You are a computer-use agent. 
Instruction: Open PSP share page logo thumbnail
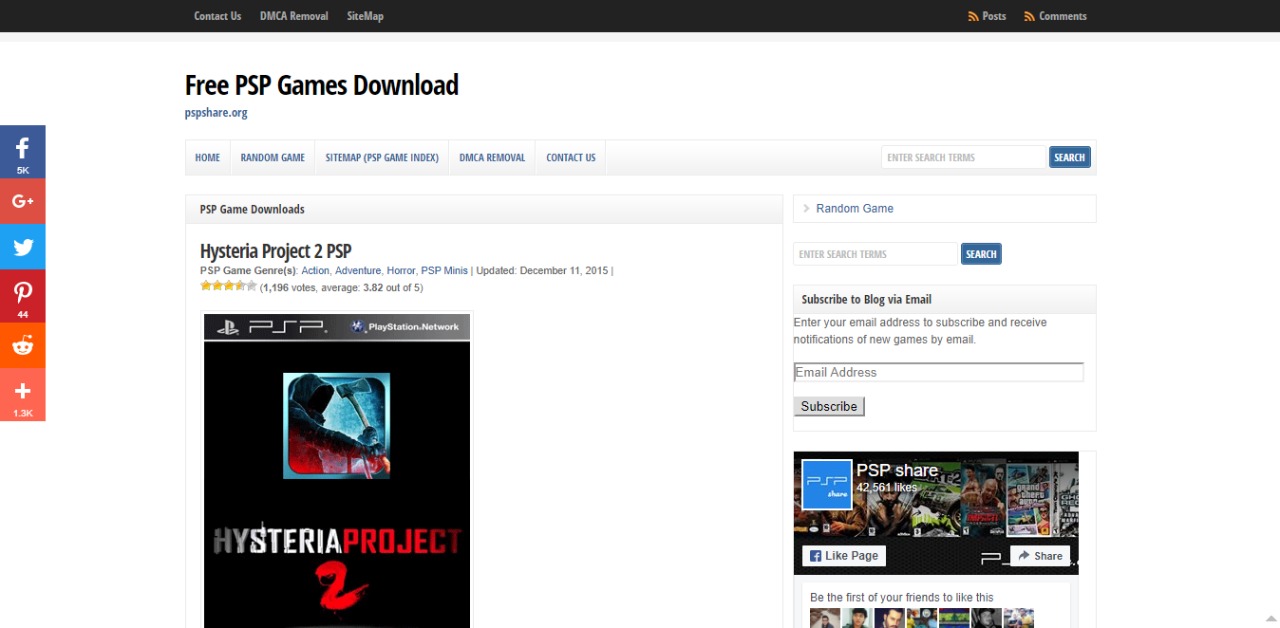tap(827, 485)
